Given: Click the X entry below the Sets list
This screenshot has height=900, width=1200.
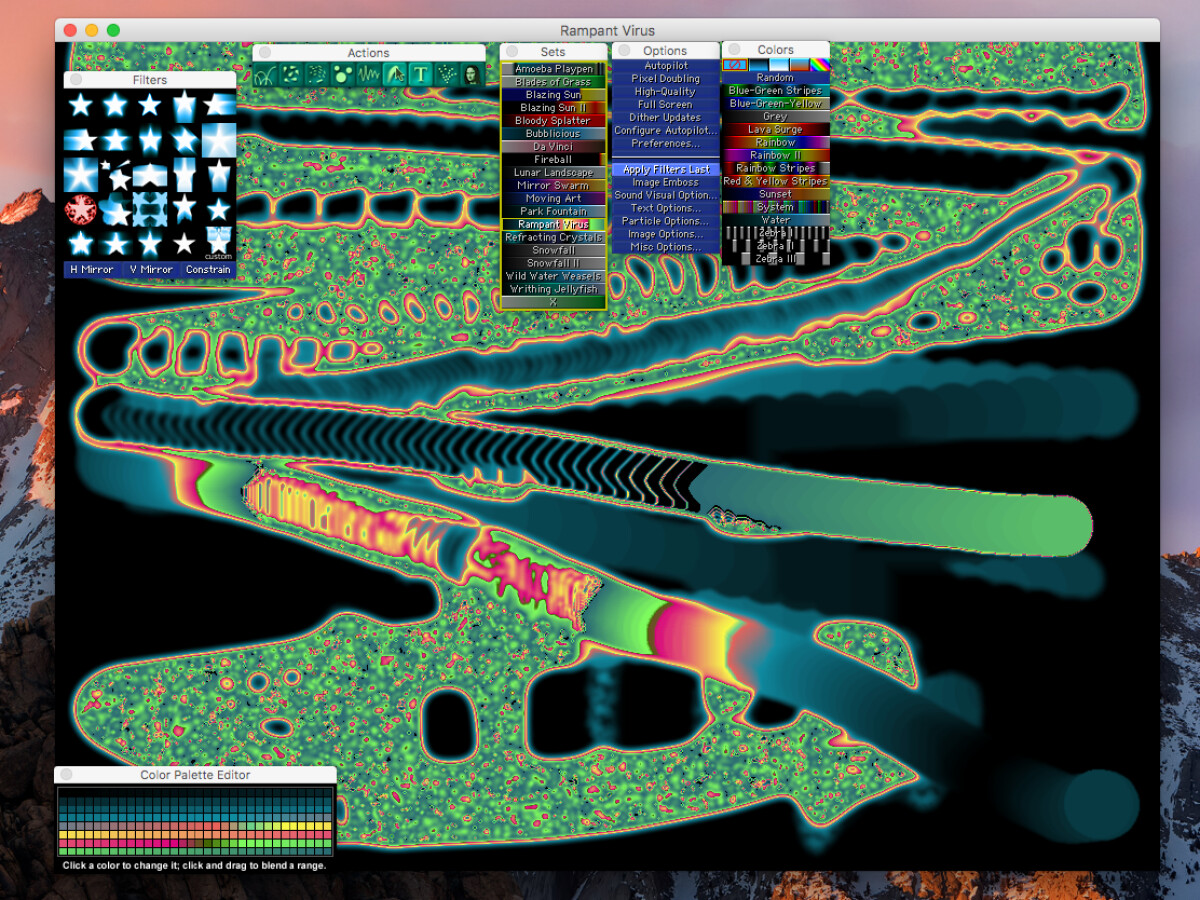Looking at the screenshot, I should point(553,302).
